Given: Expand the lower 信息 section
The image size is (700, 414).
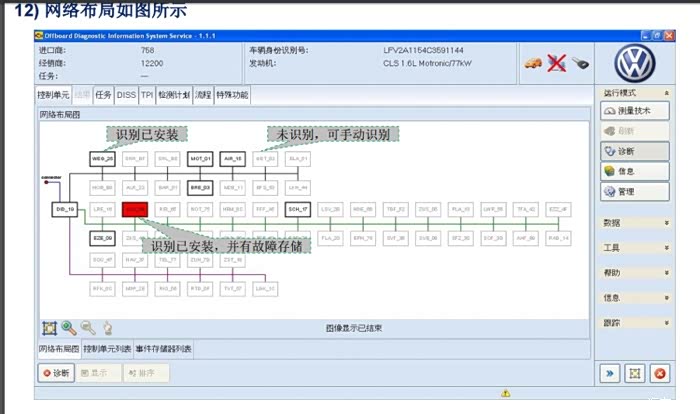Looking at the screenshot, I should pyautogui.click(x=635, y=298).
